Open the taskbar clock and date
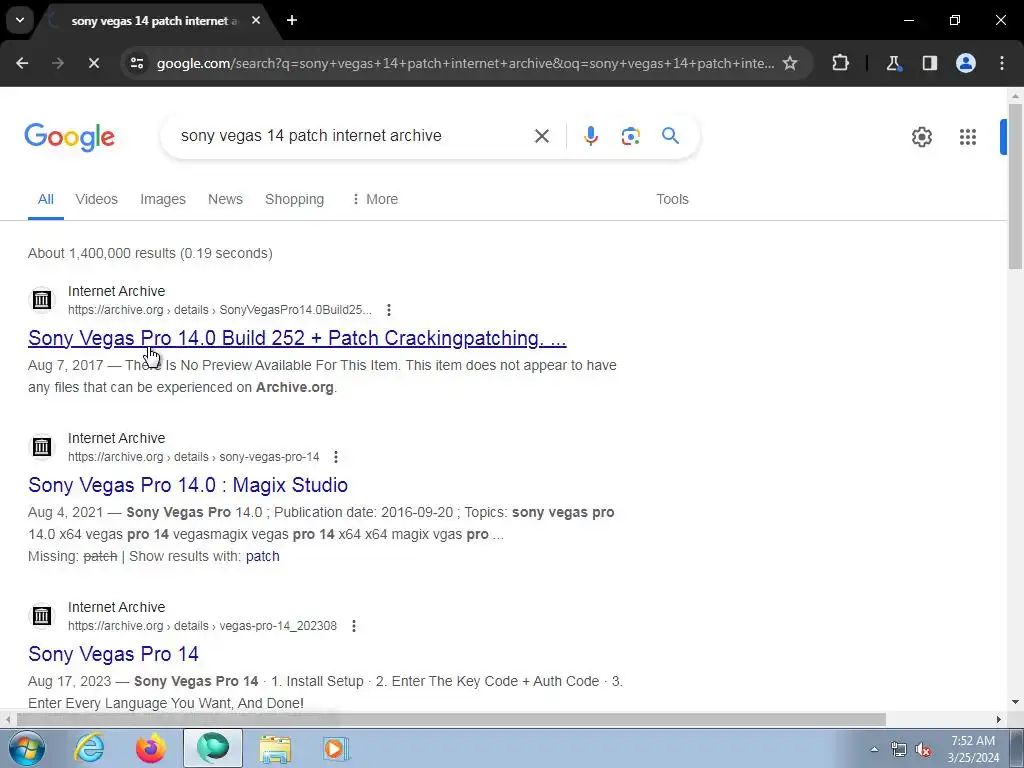 click(x=973, y=749)
